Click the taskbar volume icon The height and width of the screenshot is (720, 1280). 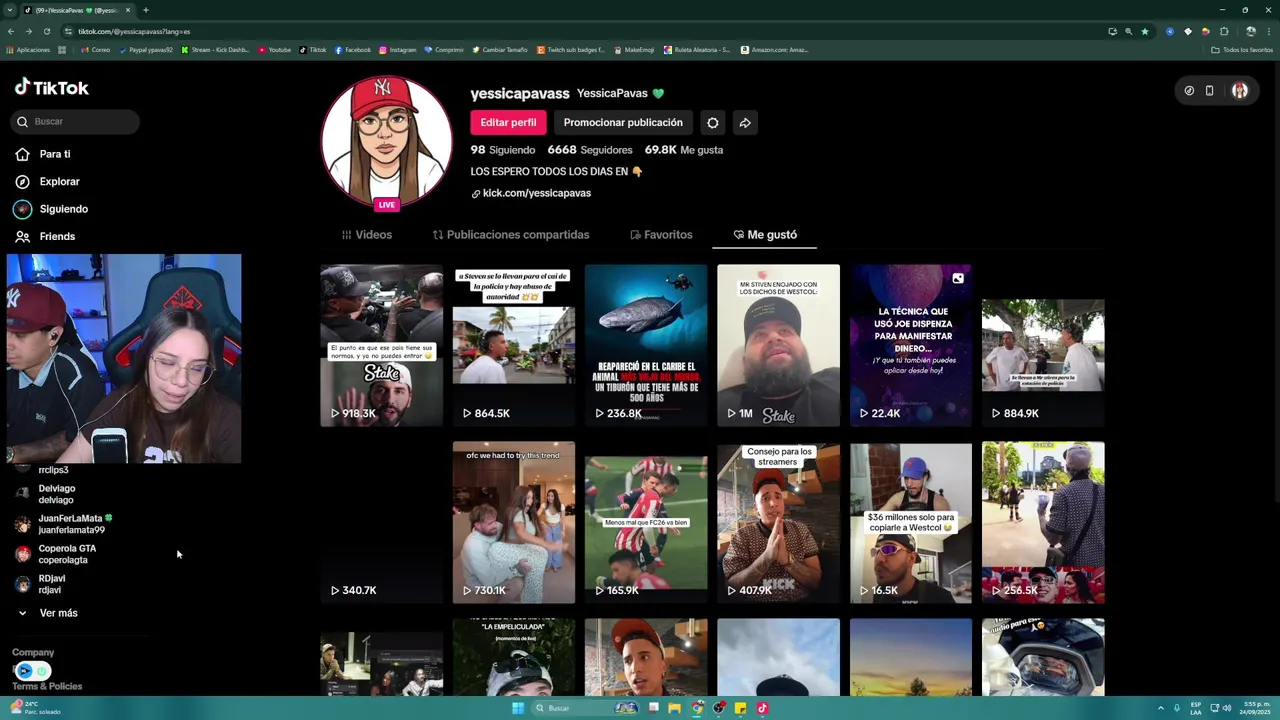tap(1227, 708)
